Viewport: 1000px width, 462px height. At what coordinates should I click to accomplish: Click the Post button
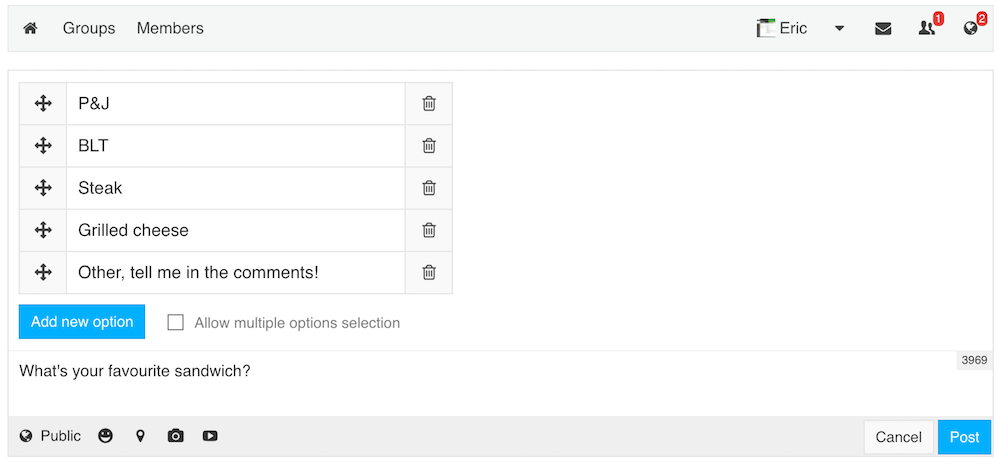[964, 437]
